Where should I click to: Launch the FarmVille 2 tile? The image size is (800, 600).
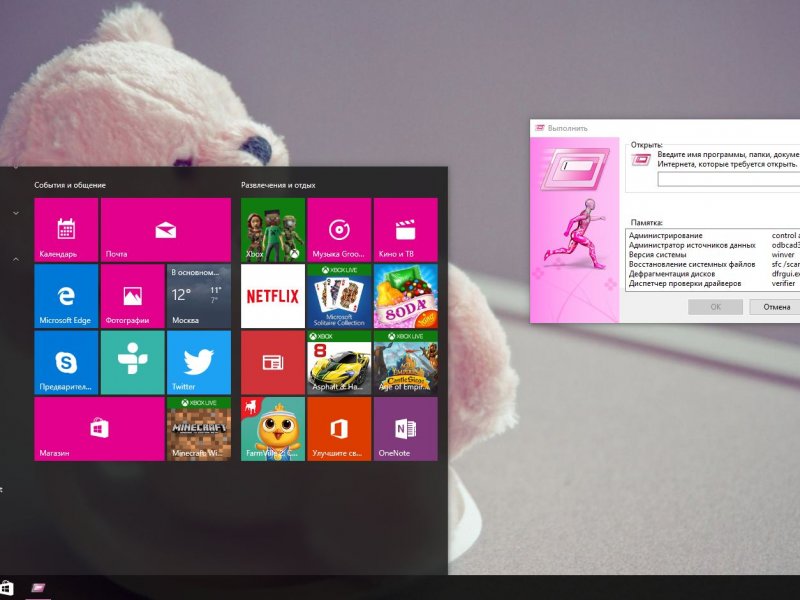[273, 429]
